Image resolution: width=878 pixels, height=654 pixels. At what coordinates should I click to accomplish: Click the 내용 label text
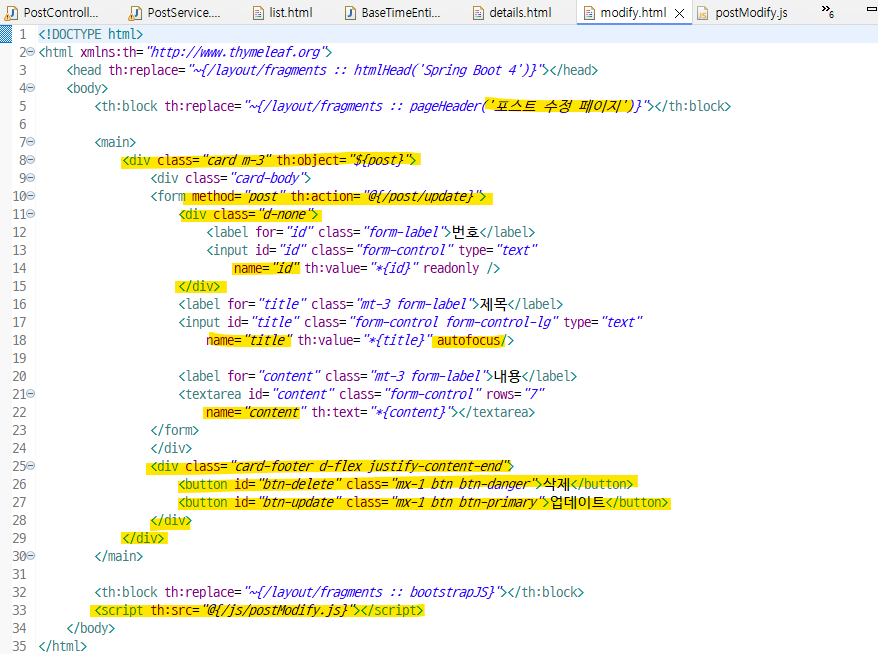507,376
